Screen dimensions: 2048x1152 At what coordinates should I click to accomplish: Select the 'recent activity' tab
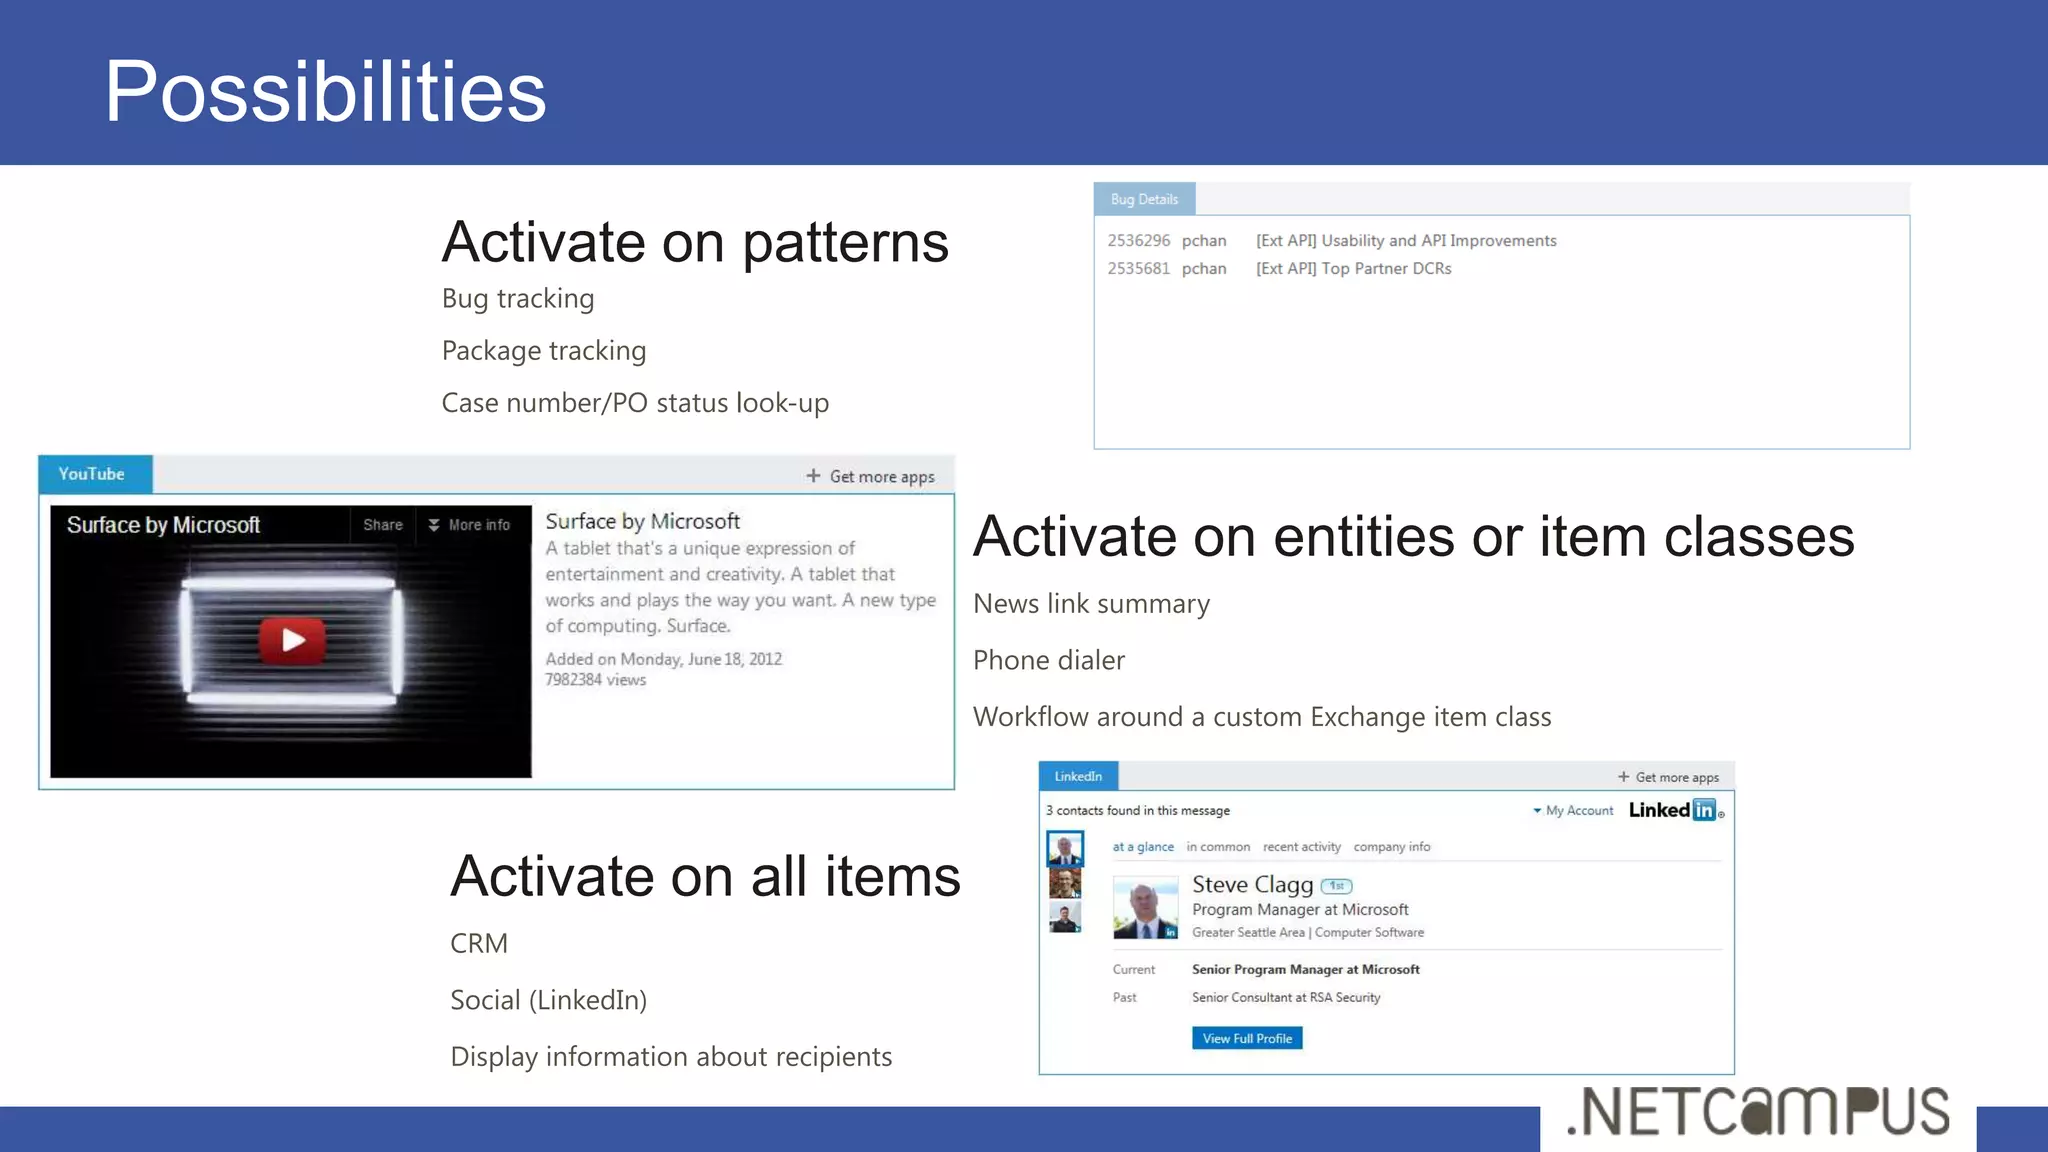tap(1301, 847)
